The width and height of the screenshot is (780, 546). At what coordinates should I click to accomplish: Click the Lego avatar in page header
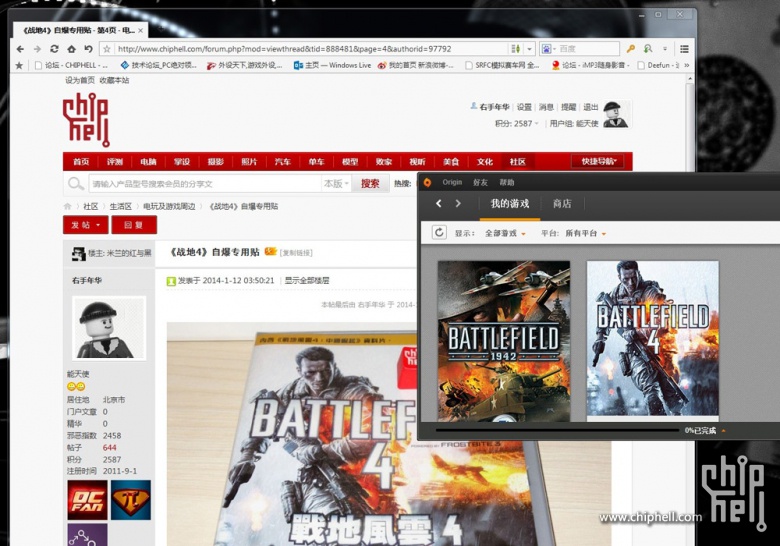(615, 114)
